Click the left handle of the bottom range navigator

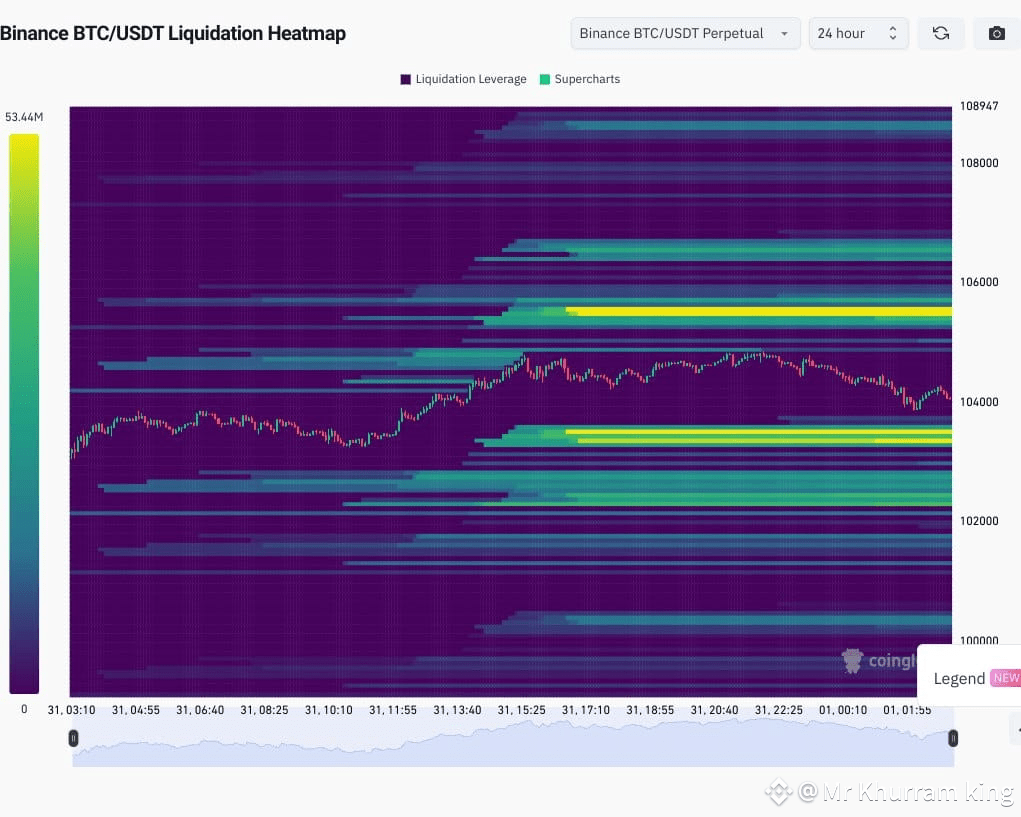[73, 738]
